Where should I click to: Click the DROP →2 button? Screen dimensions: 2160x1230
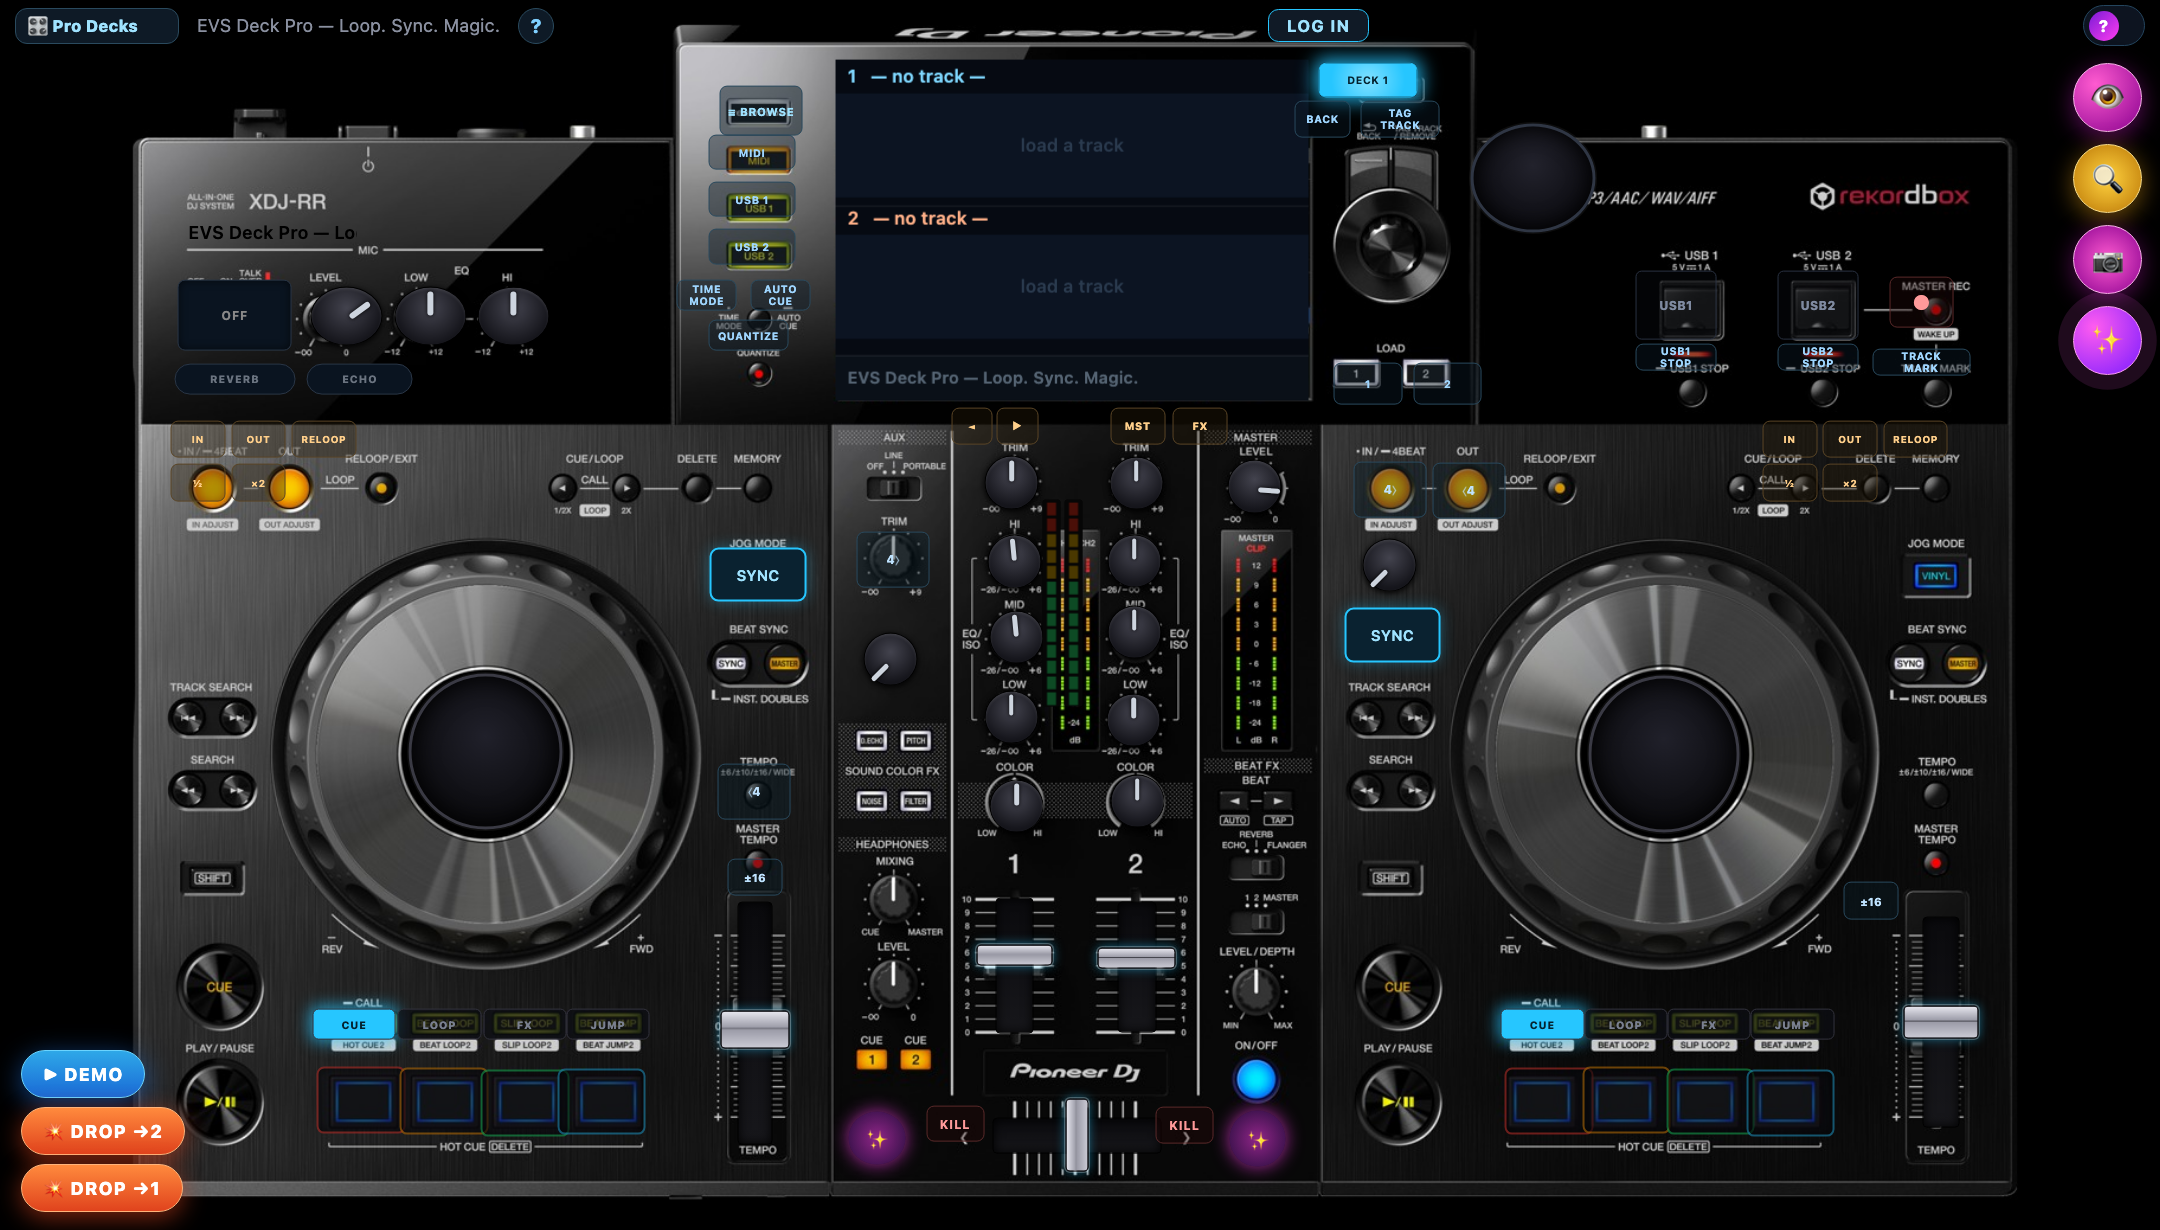click(103, 1132)
